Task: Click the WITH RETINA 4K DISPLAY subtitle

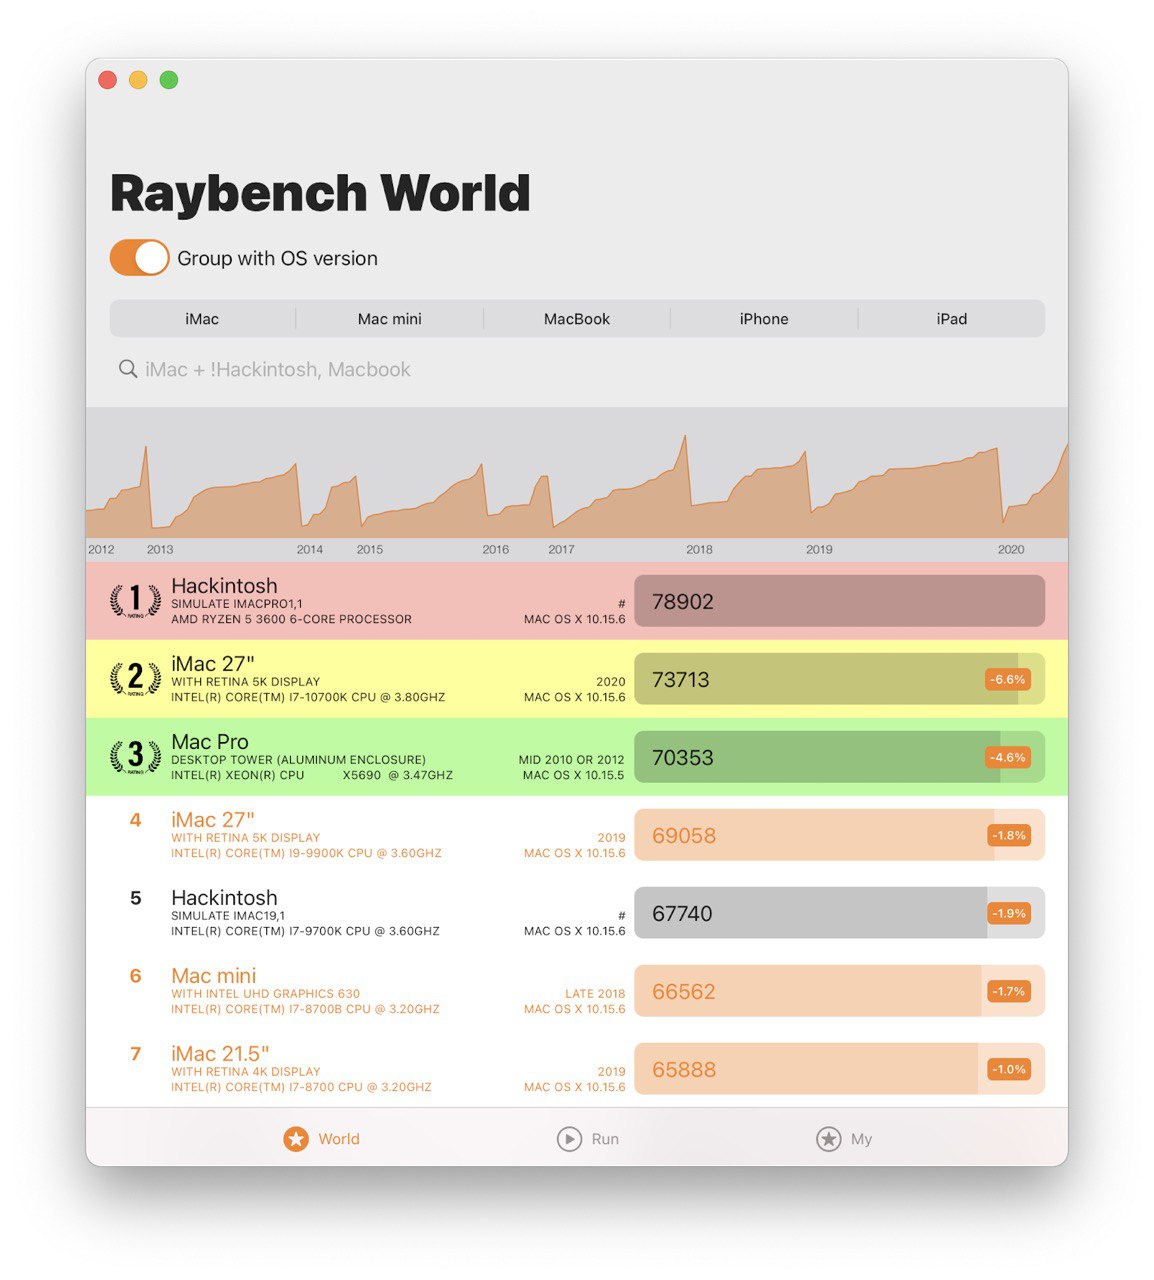Action: [x=246, y=1072]
